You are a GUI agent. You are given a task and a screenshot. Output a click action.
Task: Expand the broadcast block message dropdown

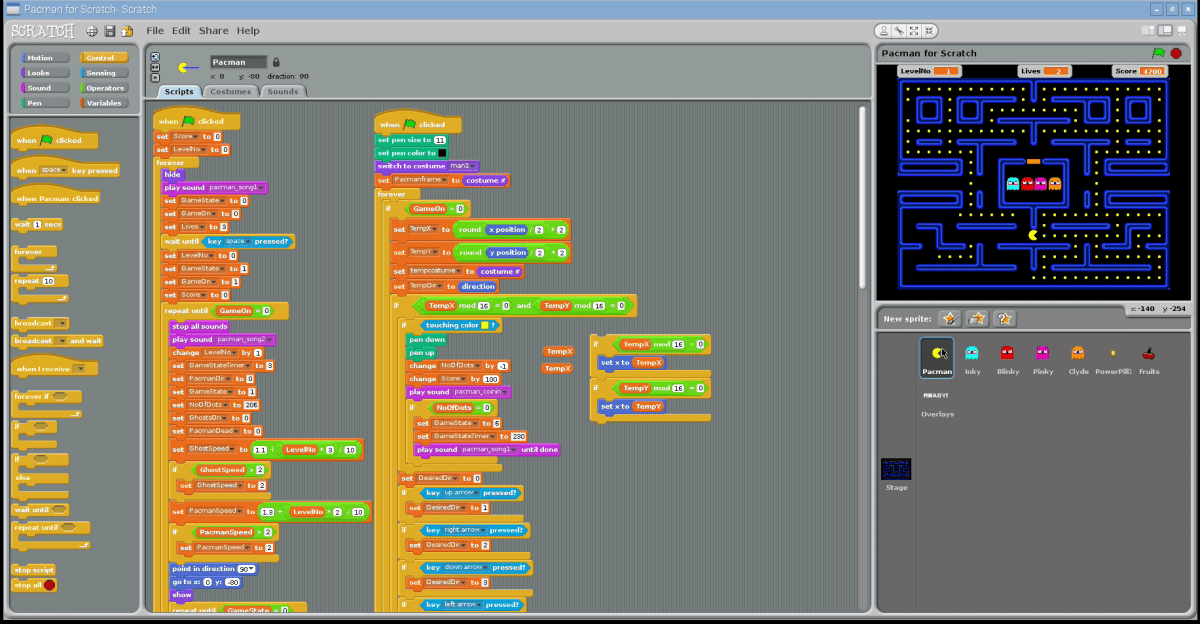(62, 323)
